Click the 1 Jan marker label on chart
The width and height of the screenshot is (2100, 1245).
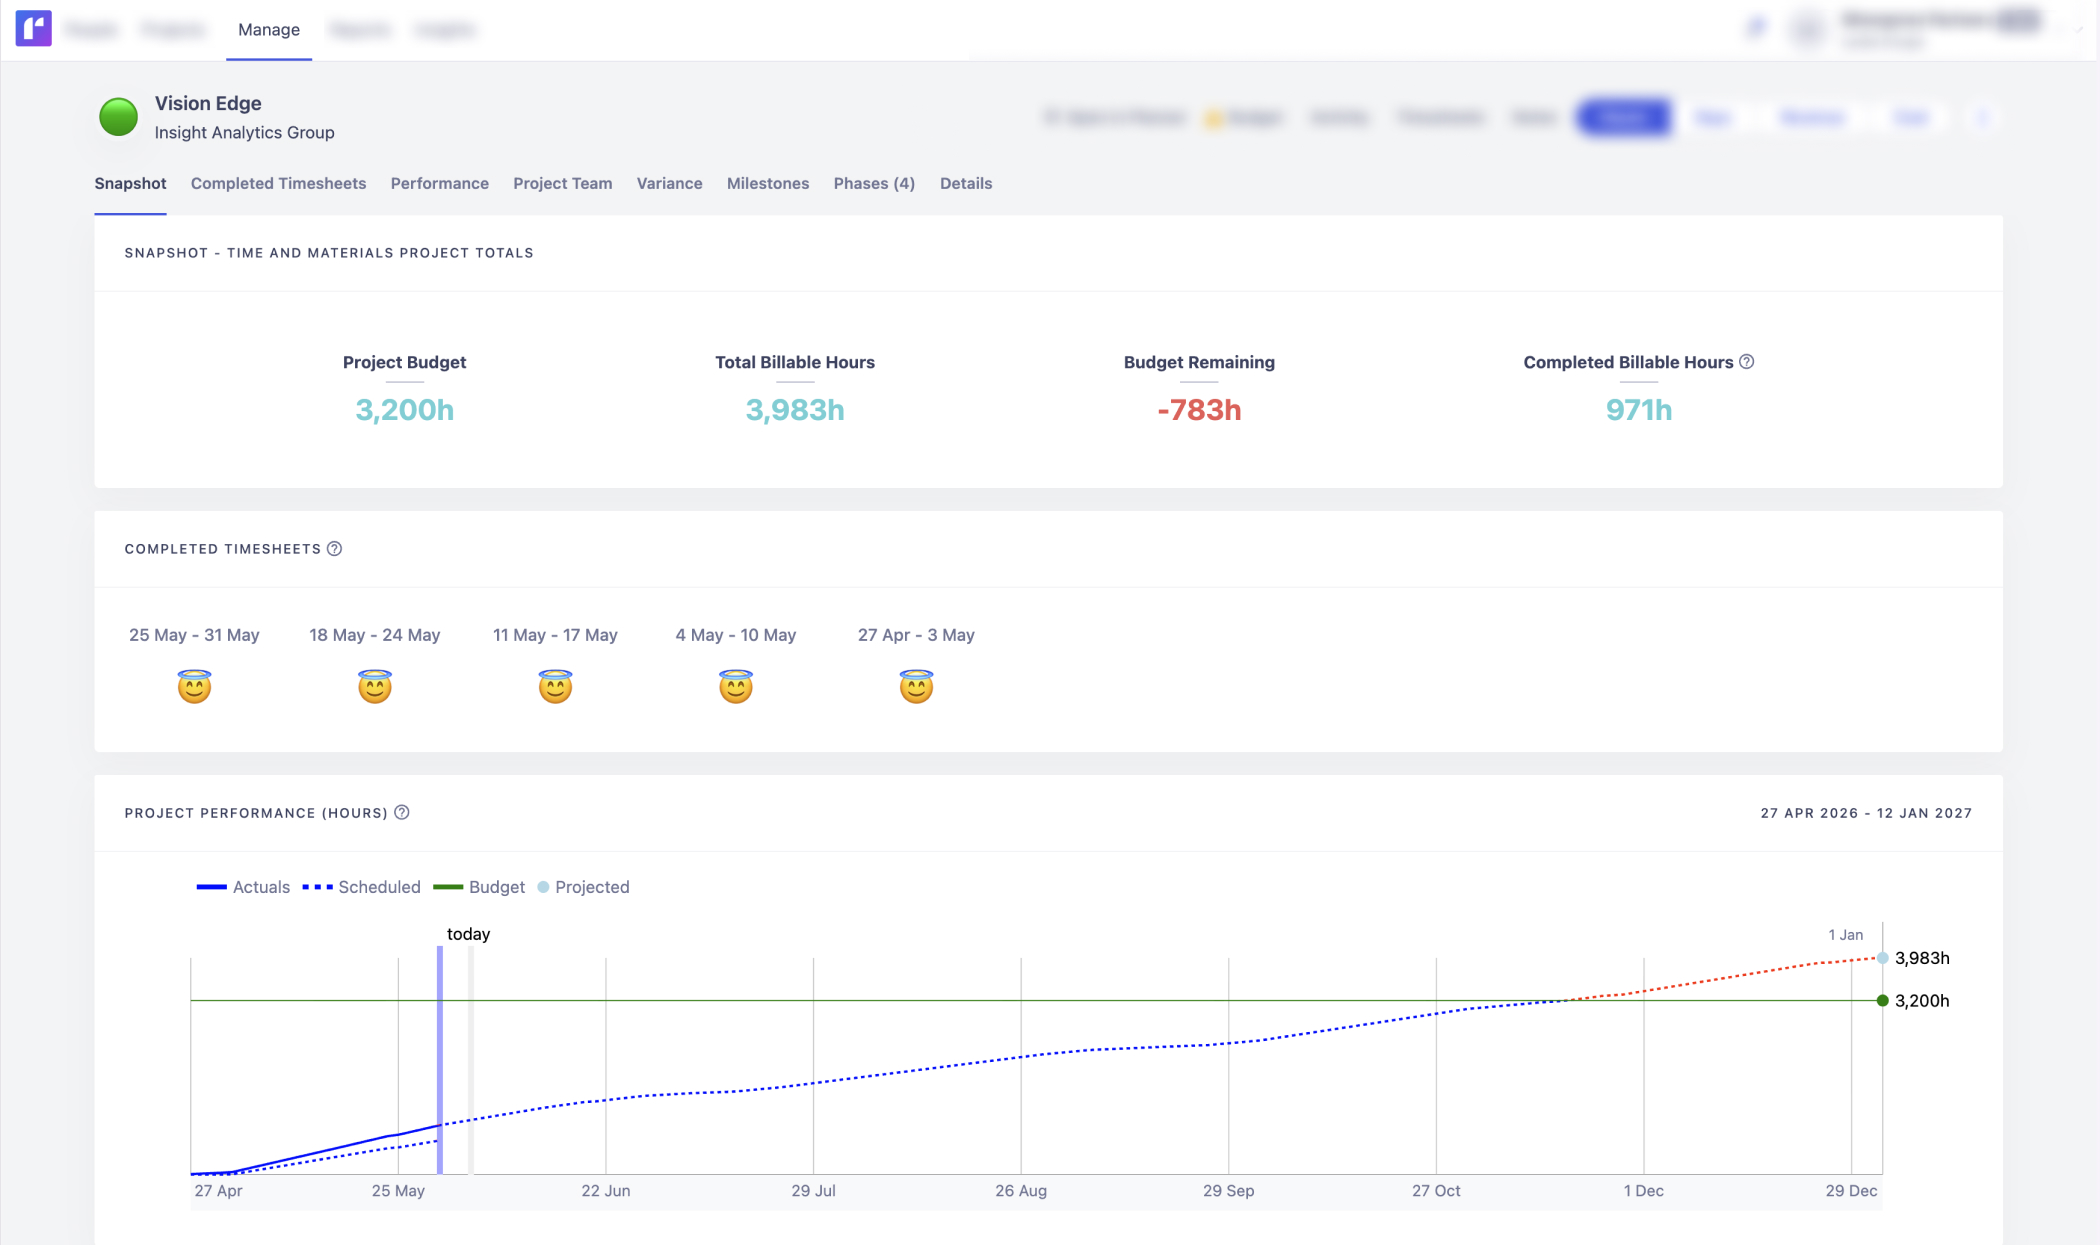coord(1846,935)
